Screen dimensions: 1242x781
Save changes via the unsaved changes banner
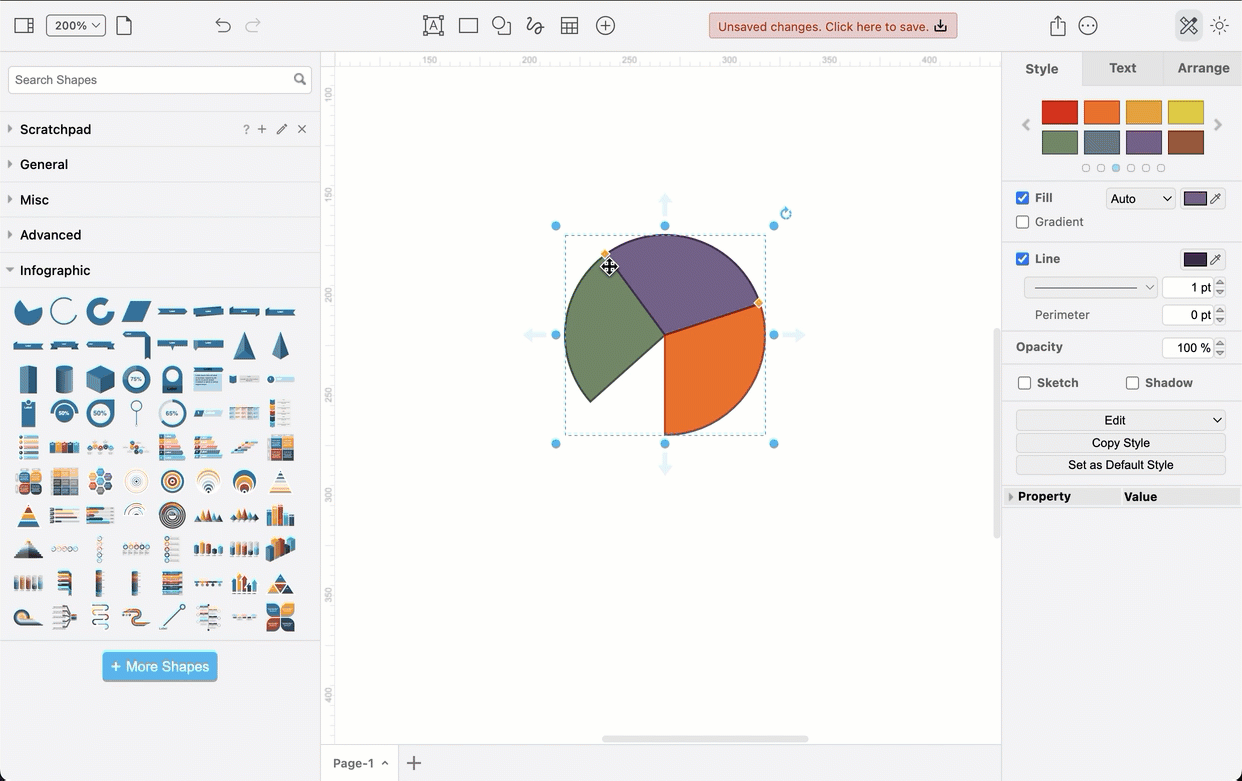coord(833,25)
